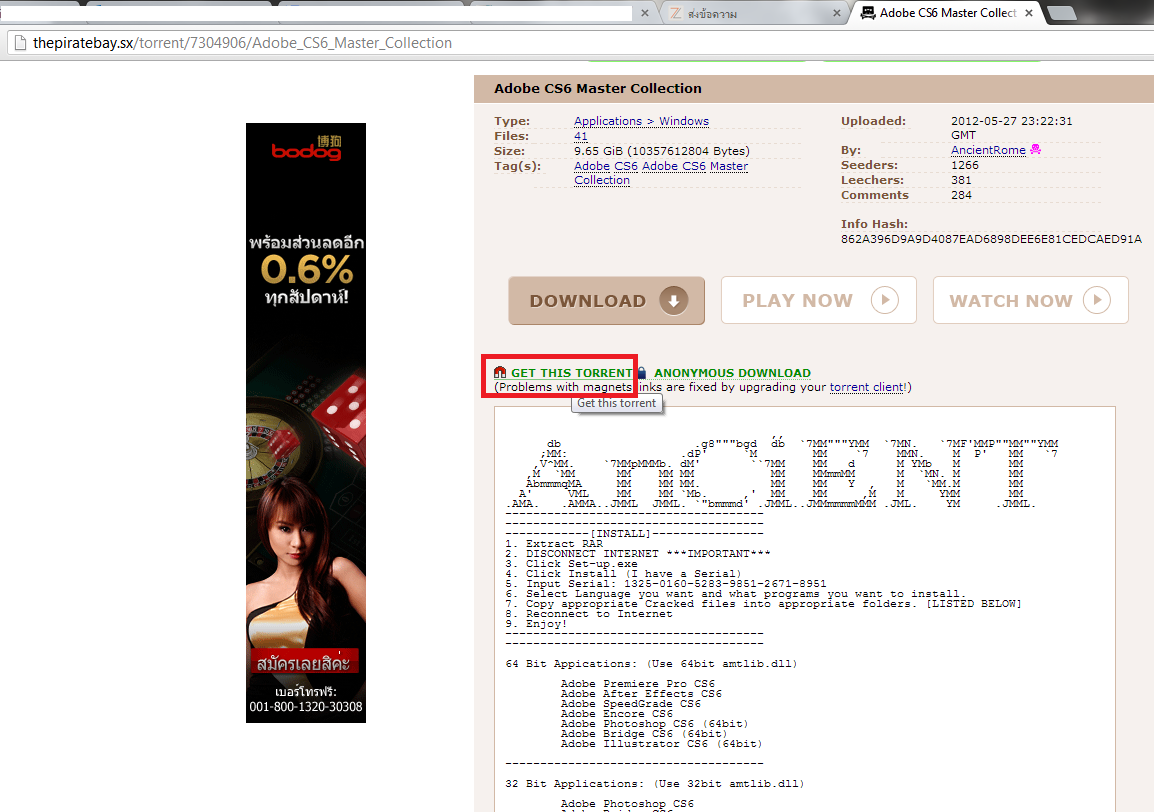Click the serial number line in install notes
The height and width of the screenshot is (812, 1154).
click(x=666, y=584)
